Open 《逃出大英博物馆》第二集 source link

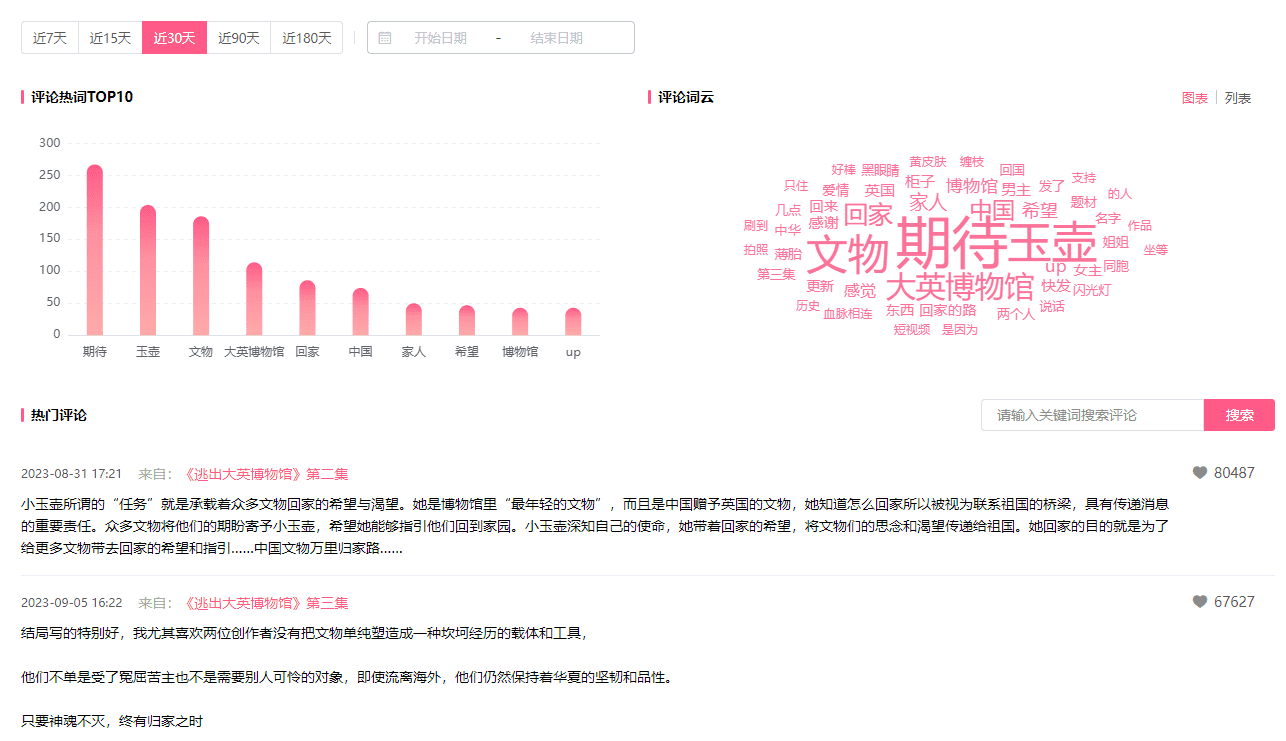pyautogui.click(x=265, y=474)
